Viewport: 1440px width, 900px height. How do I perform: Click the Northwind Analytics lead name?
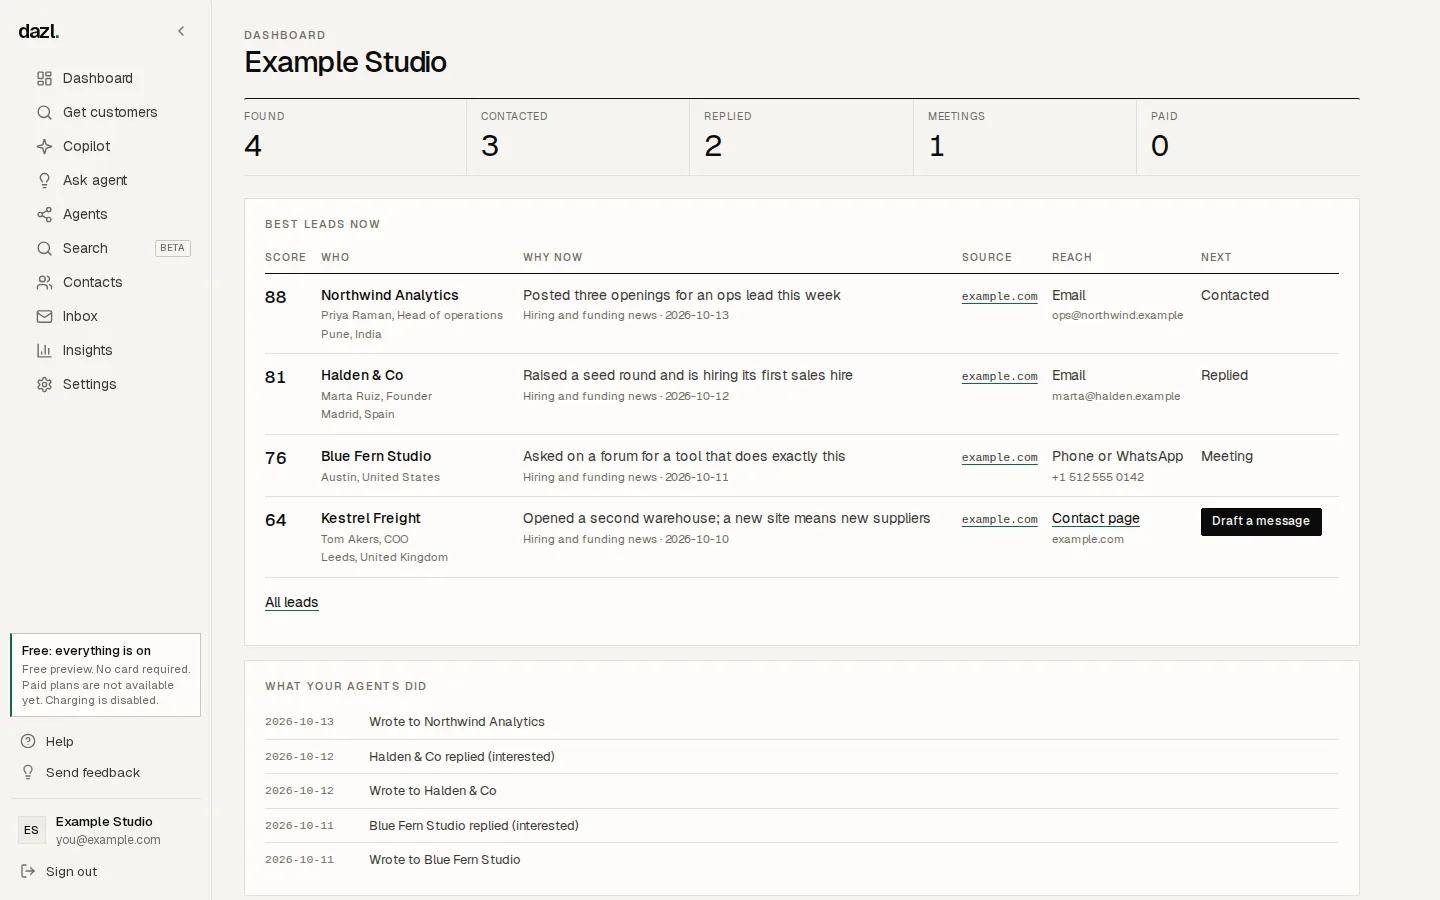click(390, 295)
